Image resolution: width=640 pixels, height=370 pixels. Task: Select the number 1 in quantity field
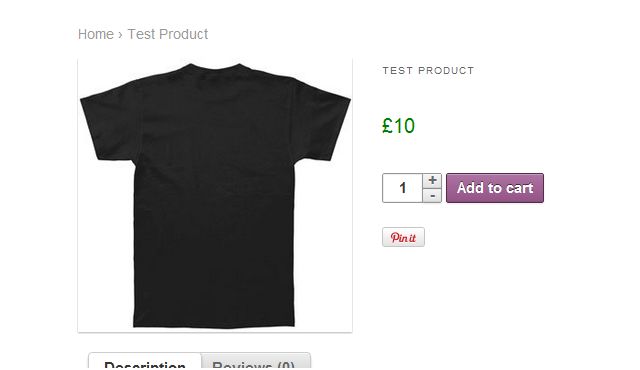(x=402, y=188)
